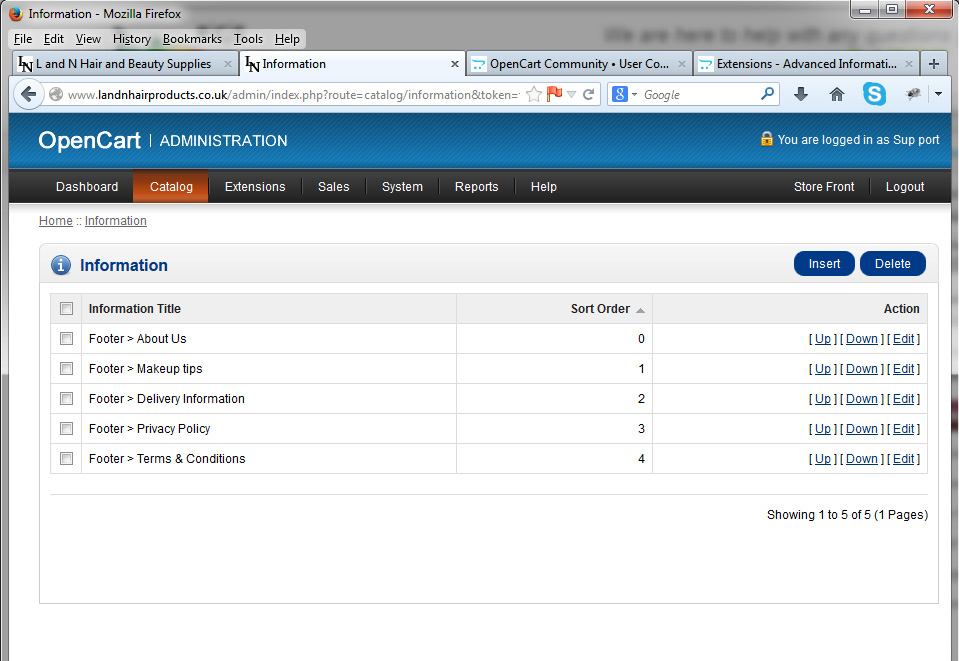The width and height of the screenshot is (959, 661).
Task: Click the globe site identity icon
Action: click(x=56, y=94)
